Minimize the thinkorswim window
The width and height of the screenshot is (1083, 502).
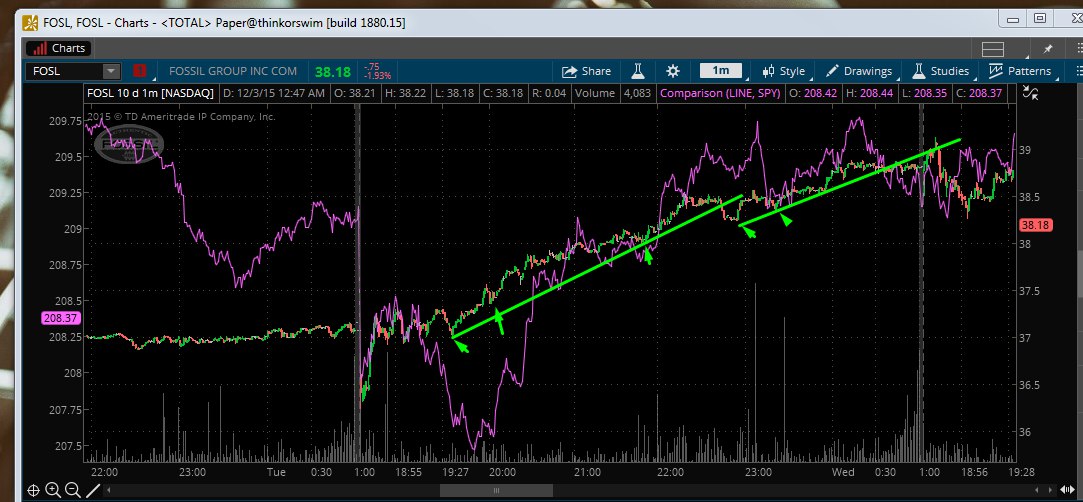(x=1013, y=19)
